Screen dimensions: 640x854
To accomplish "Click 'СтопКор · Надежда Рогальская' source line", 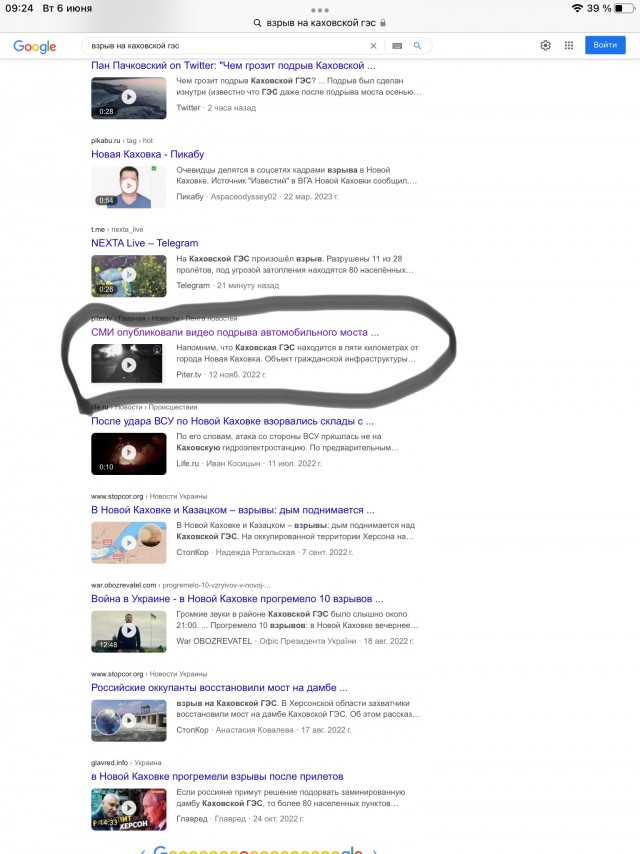I will 264,552.
